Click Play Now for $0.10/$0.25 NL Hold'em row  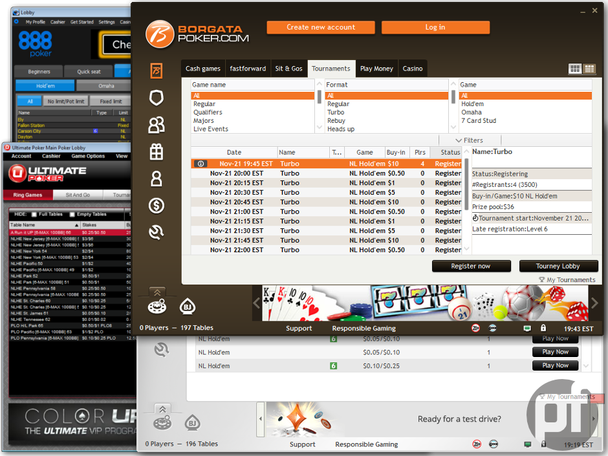555,365
